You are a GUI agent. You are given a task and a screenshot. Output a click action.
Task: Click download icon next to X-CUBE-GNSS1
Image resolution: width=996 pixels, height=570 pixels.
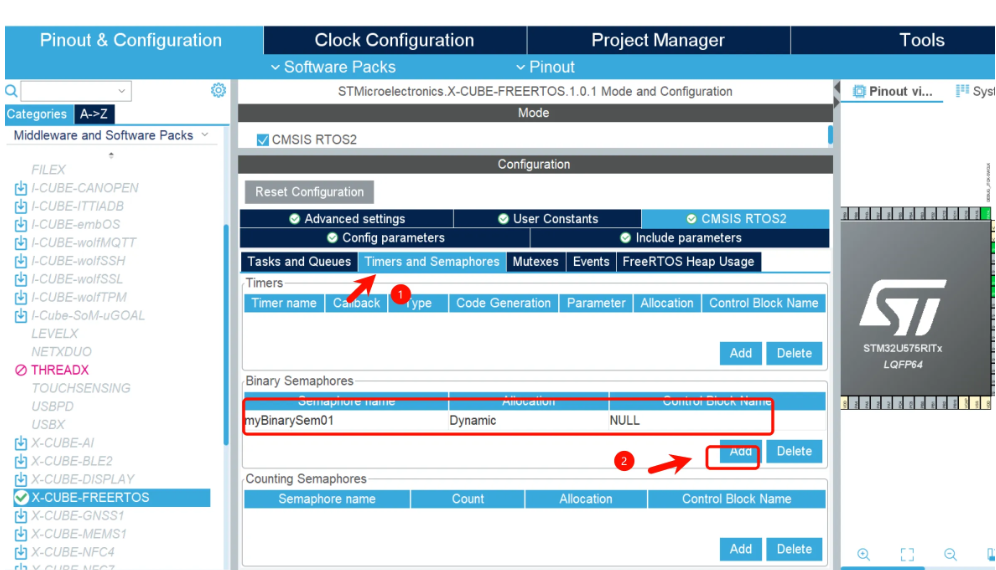pyautogui.click(x=21, y=516)
